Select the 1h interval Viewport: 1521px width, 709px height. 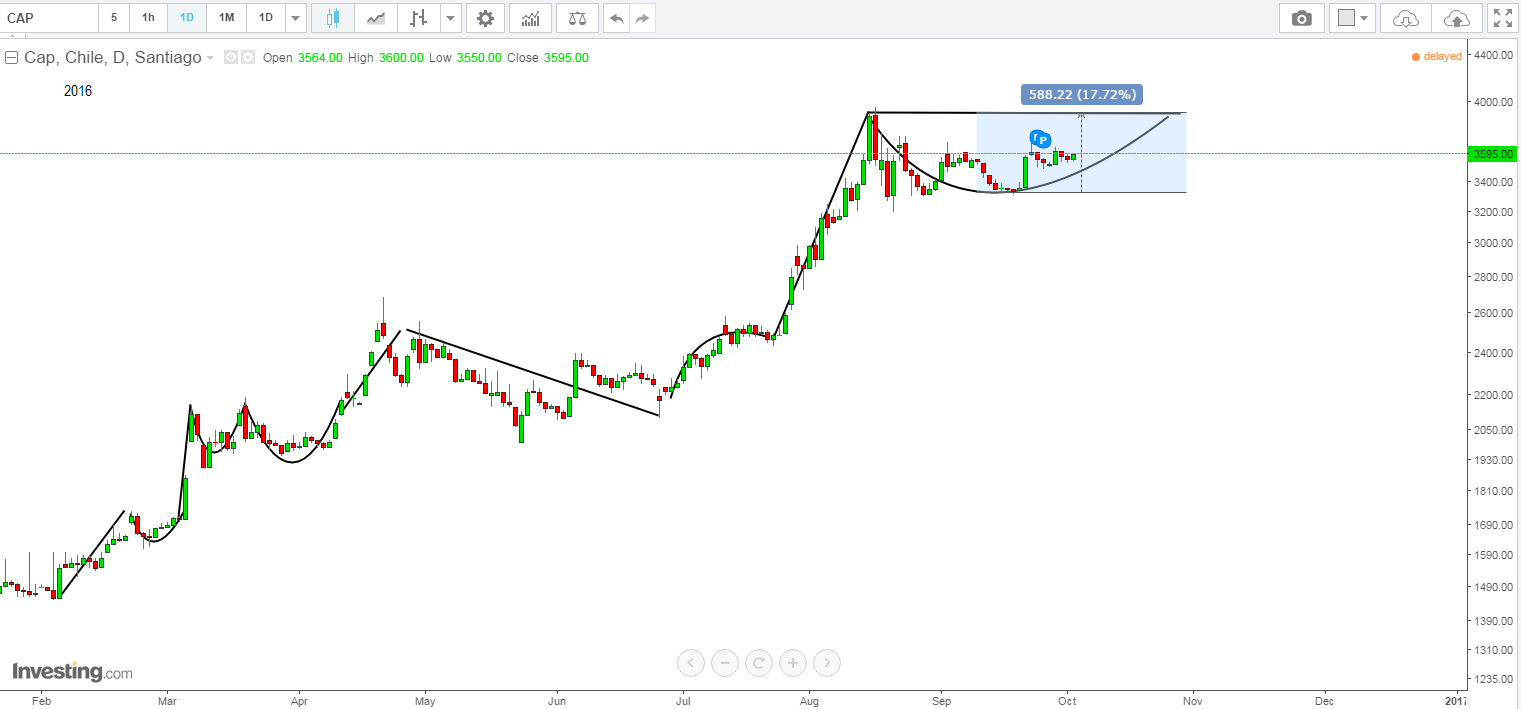pyautogui.click(x=148, y=18)
